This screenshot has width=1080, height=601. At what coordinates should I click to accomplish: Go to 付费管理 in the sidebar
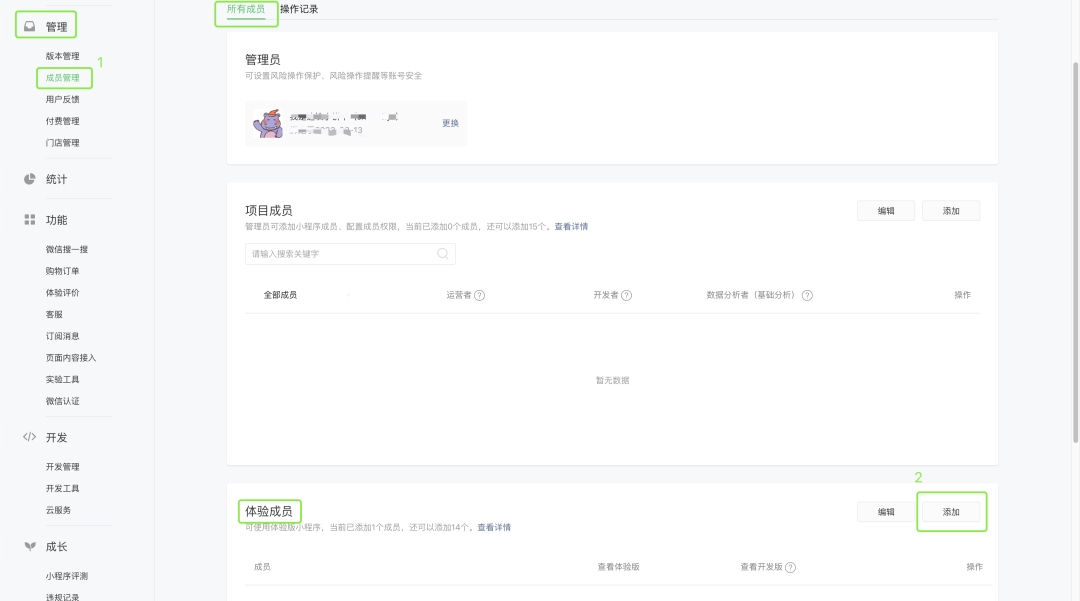coord(63,121)
